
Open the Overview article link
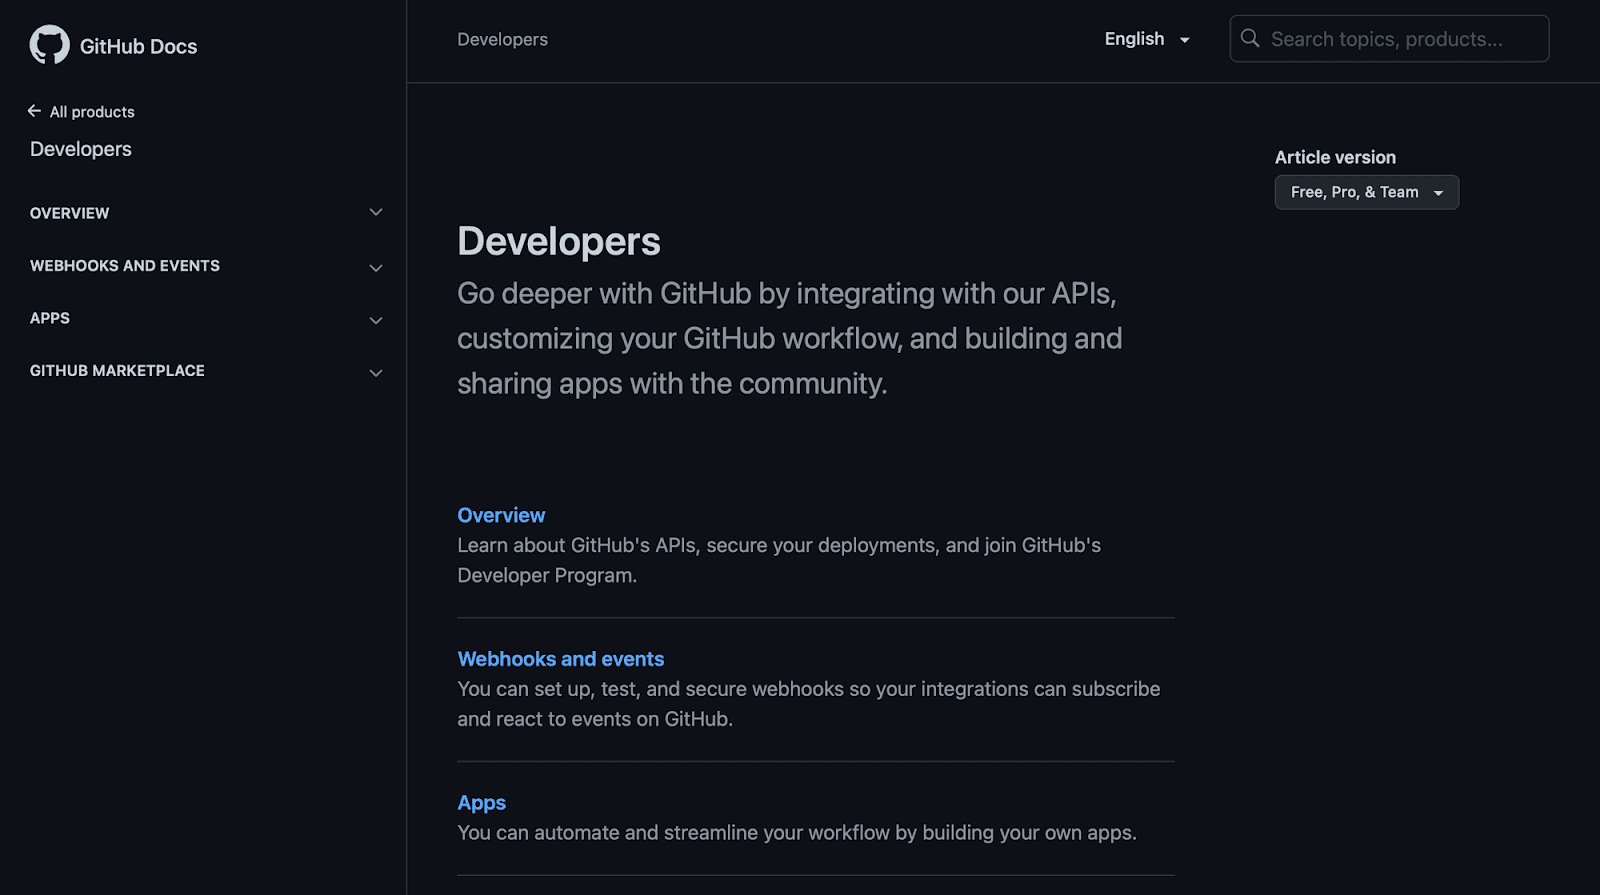(x=501, y=515)
